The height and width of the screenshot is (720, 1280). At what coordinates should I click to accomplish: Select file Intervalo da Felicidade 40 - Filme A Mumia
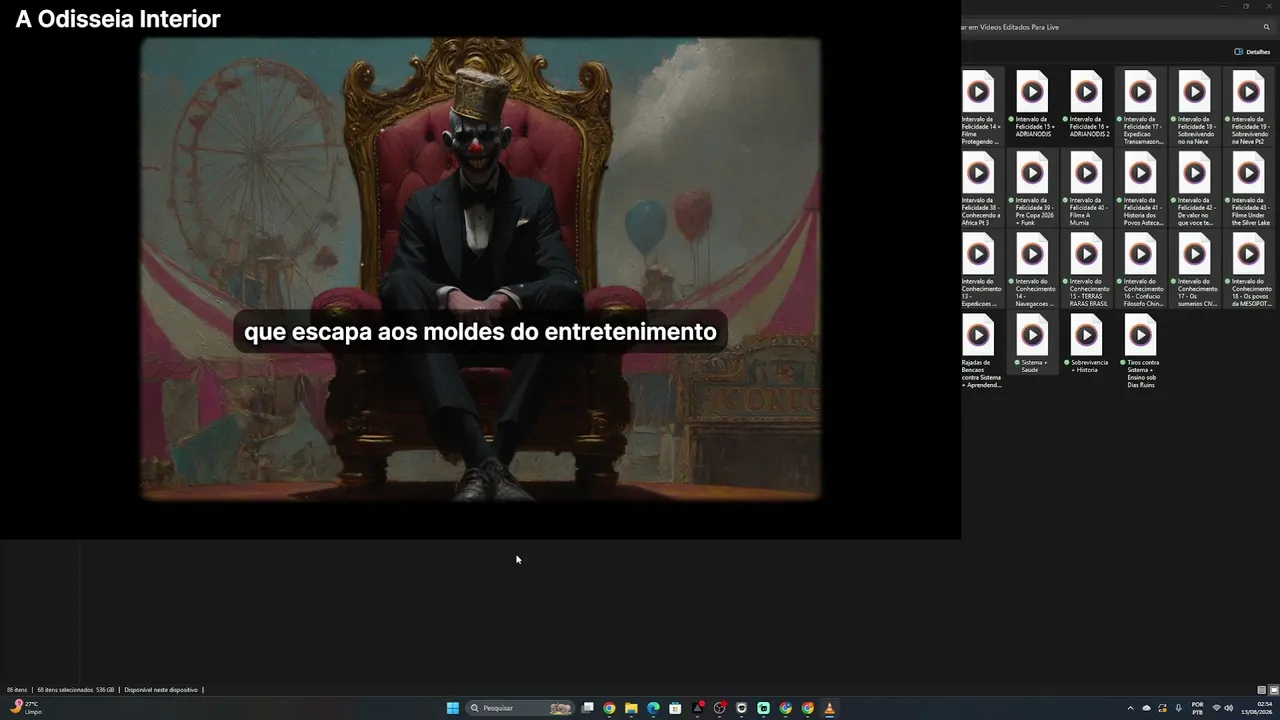point(1087,189)
